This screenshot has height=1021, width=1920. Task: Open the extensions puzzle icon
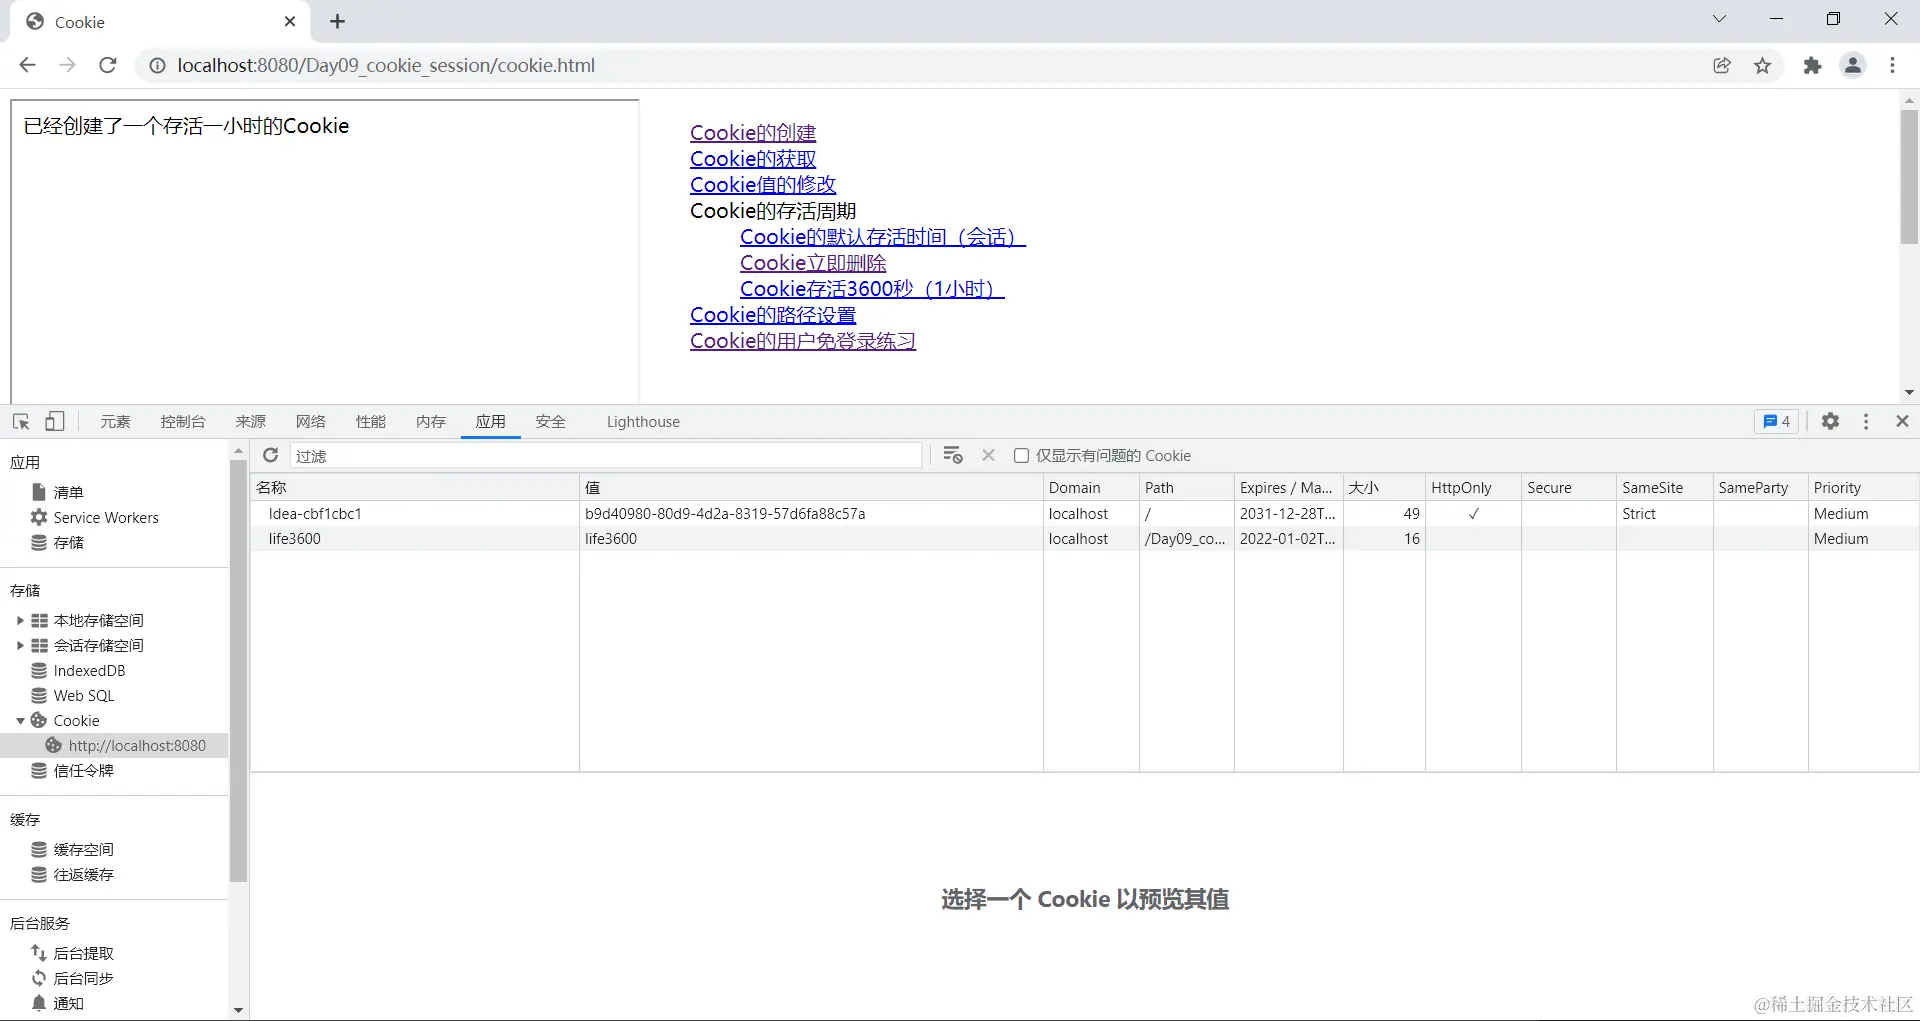point(1812,65)
